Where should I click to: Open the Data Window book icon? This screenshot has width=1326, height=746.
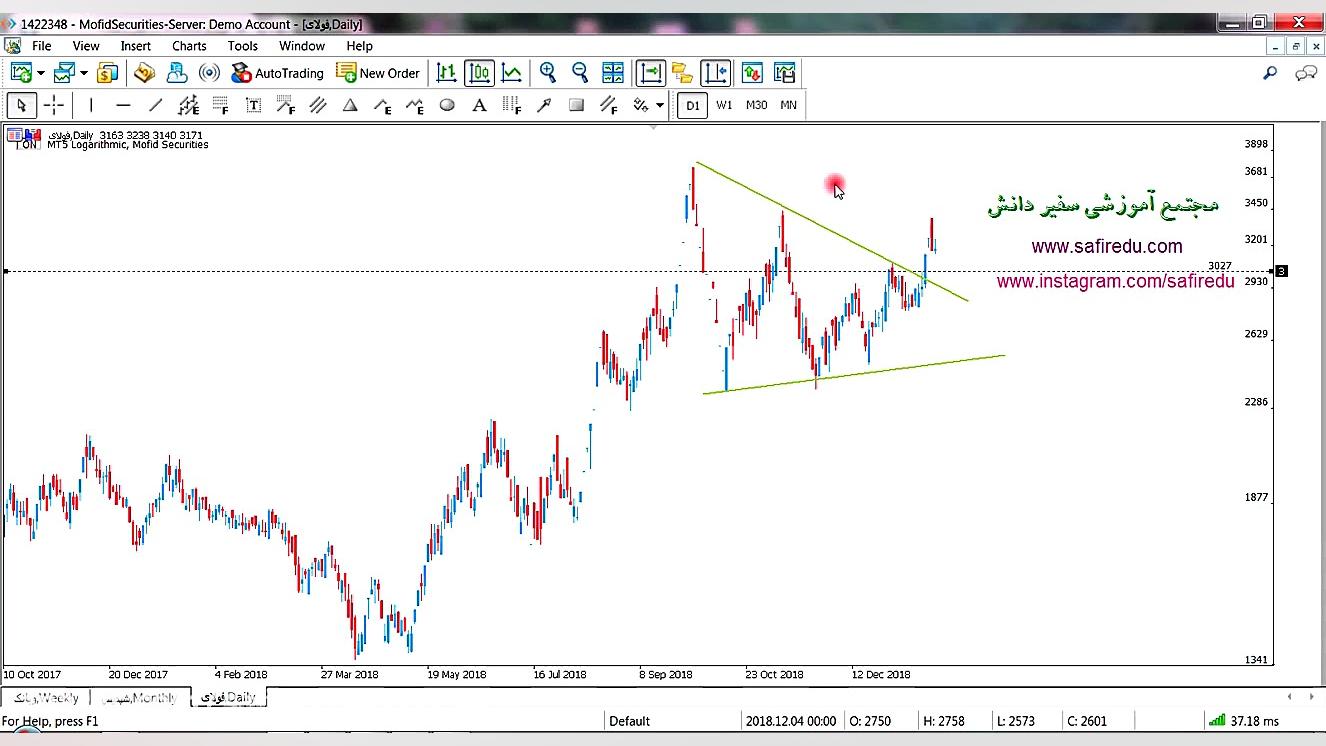coord(145,73)
